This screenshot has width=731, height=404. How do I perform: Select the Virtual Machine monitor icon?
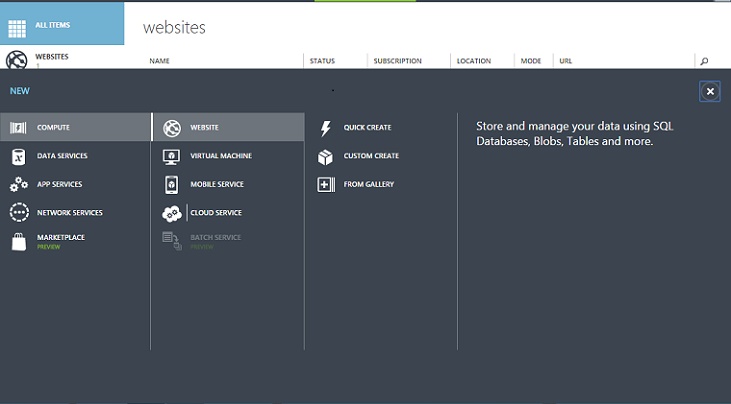click(172, 156)
